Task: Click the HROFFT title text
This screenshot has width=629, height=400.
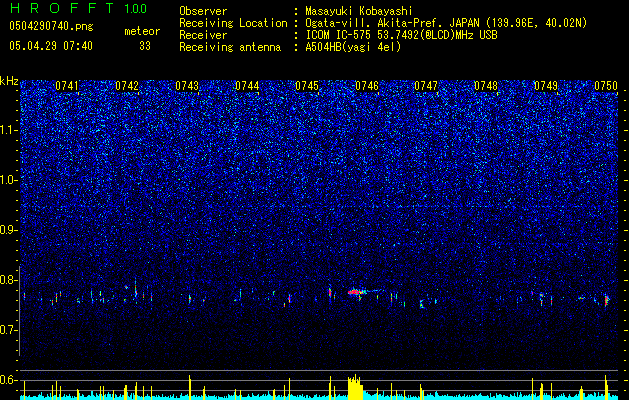Action: coord(62,8)
